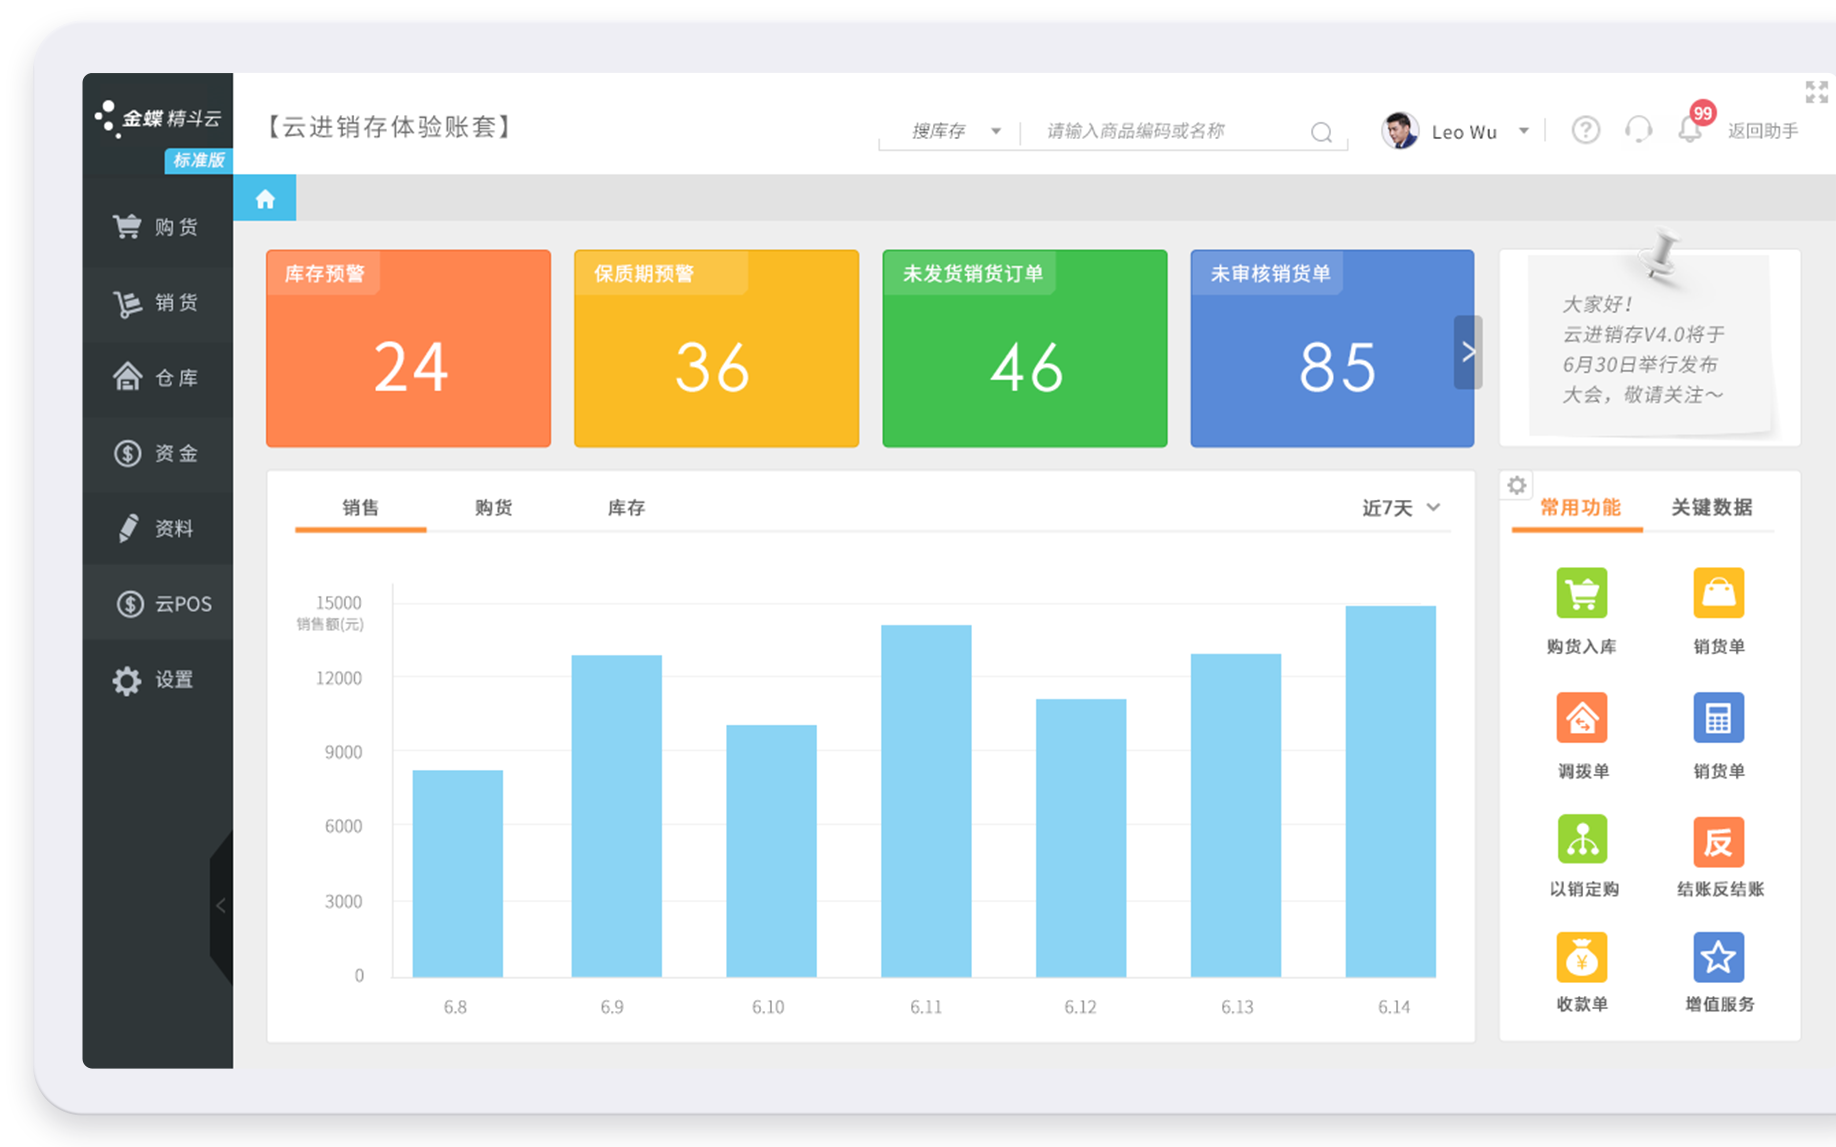Viewport: 1836px width, 1147px height.
Task: Switch to the 库存 chart tab
Action: 626,508
